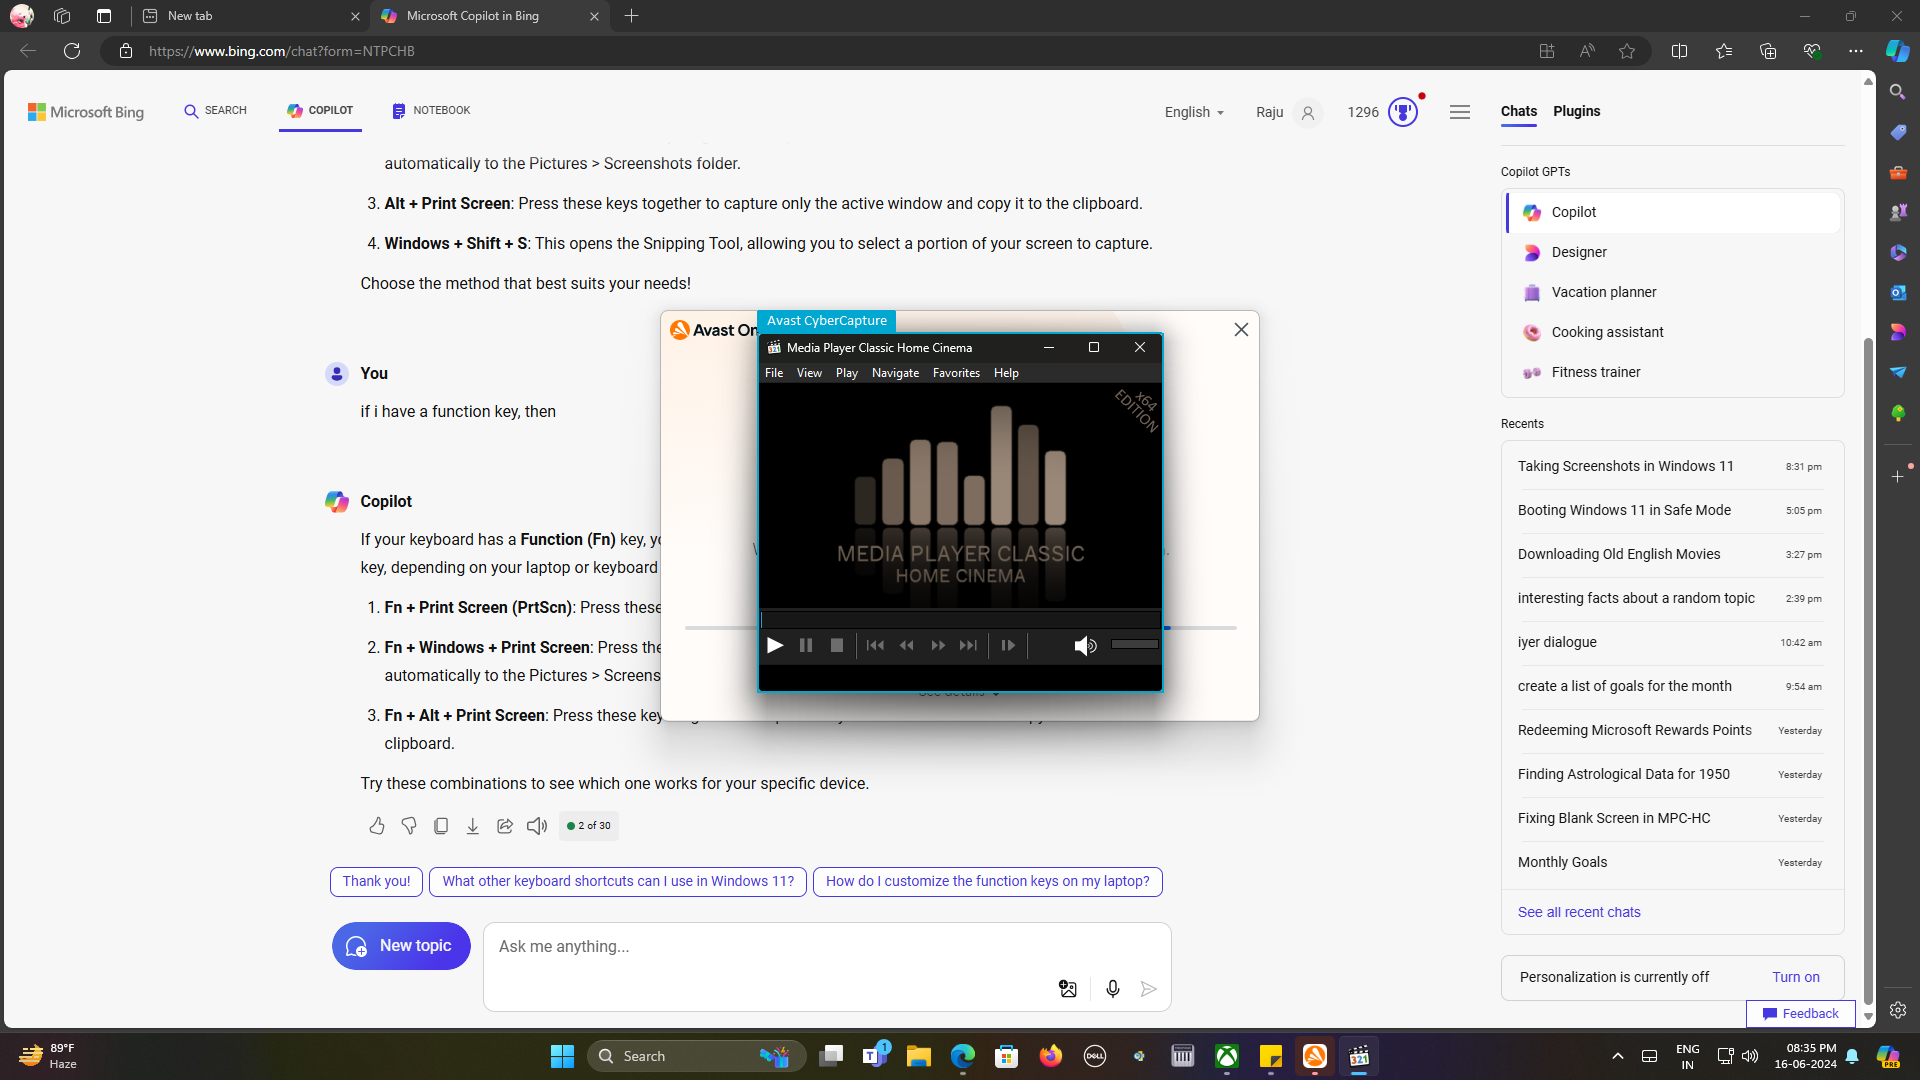The image size is (1920, 1080).
Task: Click the Pause button in Media Player Classic
Action: pyautogui.click(x=806, y=646)
